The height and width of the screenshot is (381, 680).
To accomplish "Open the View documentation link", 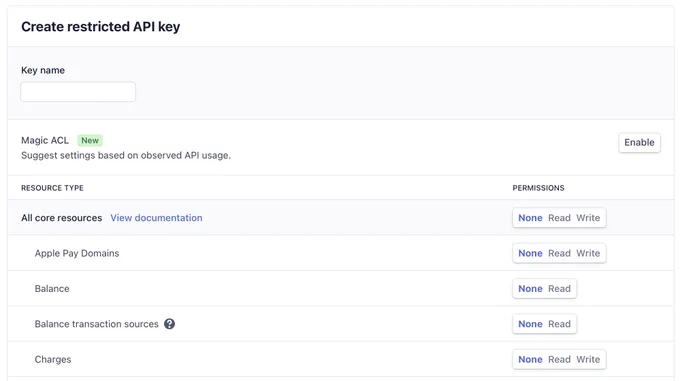I will (156, 218).
